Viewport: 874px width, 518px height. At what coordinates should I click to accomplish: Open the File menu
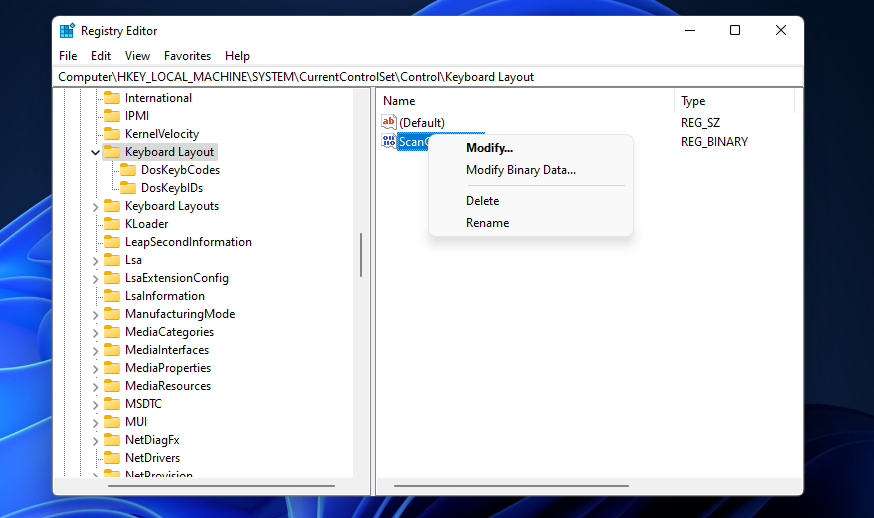[x=68, y=56]
